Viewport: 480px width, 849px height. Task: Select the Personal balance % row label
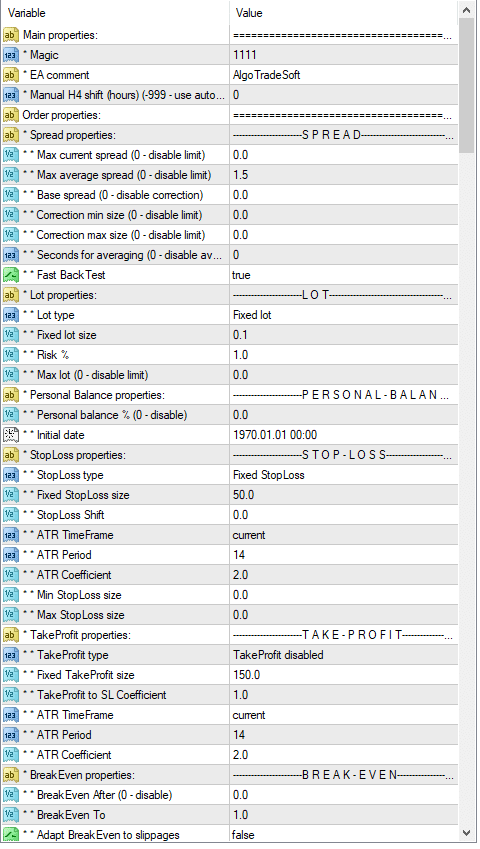pyautogui.click(x=105, y=415)
